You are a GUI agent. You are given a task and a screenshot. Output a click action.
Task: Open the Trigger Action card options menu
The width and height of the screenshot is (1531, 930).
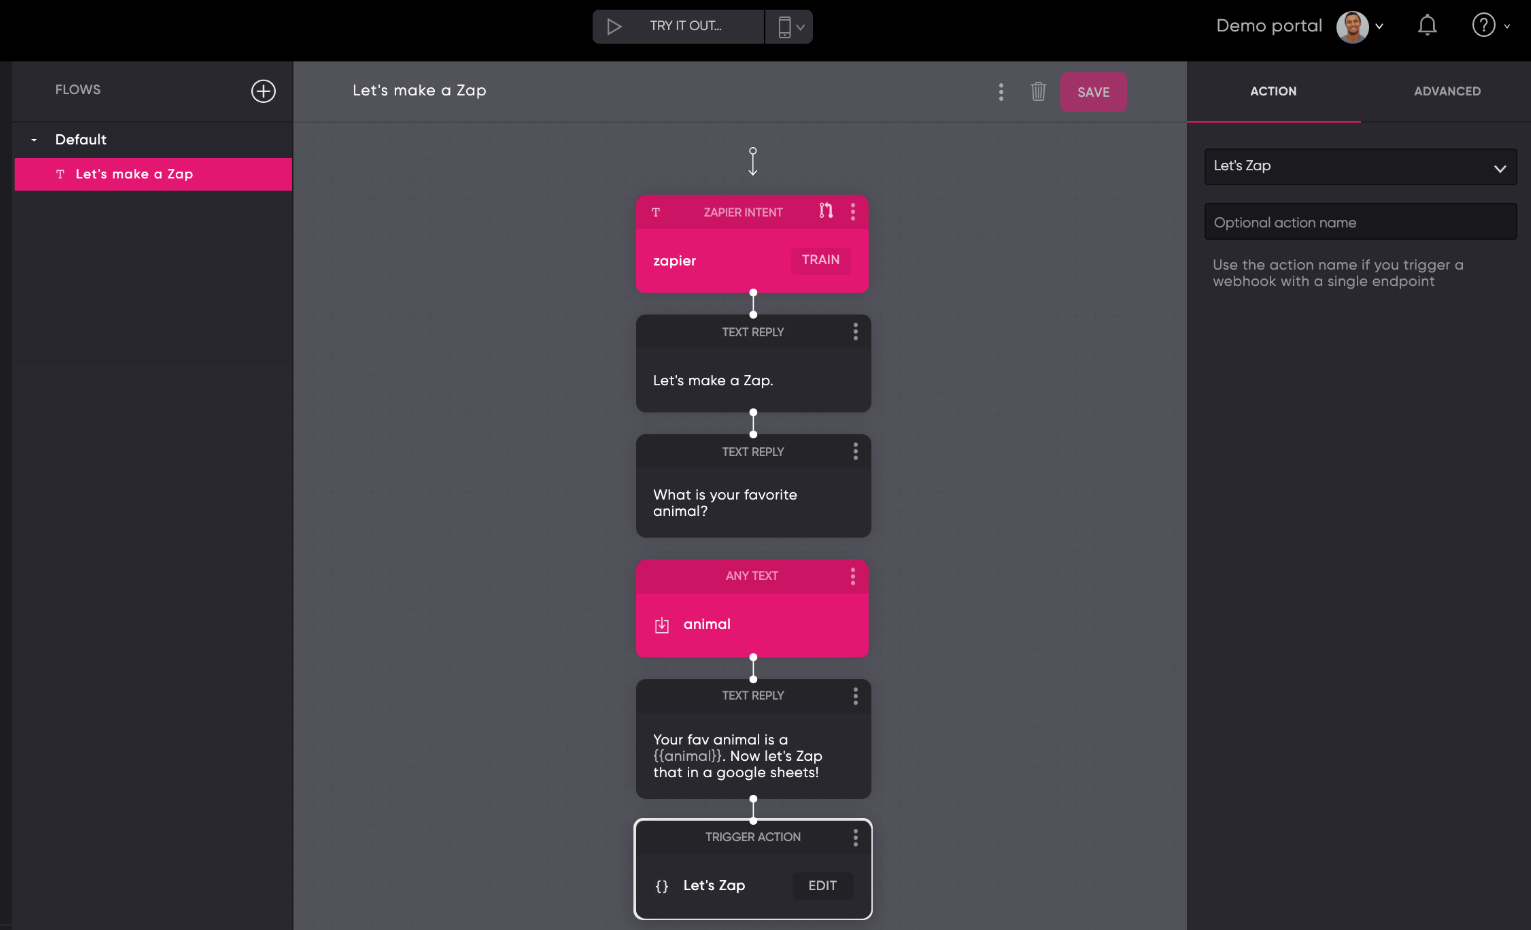point(855,838)
